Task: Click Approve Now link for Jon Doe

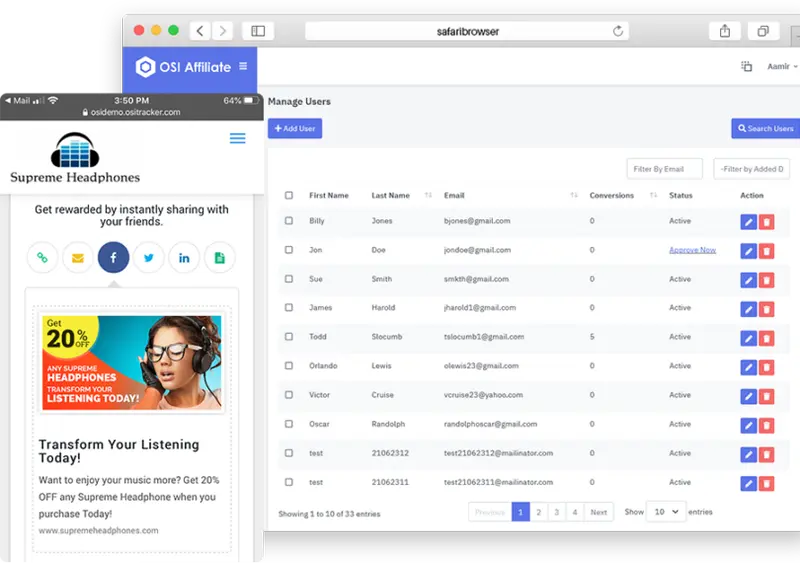Action: [x=692, y=250]
